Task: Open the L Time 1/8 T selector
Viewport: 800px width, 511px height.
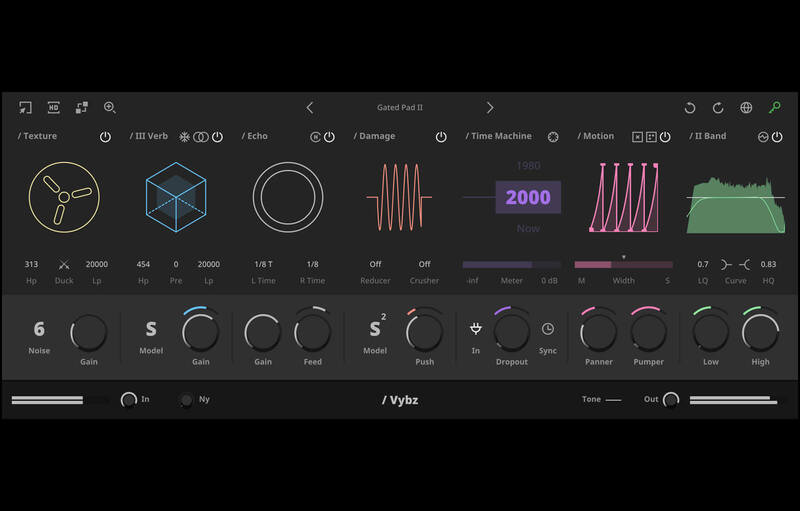Action: [263, 264]
